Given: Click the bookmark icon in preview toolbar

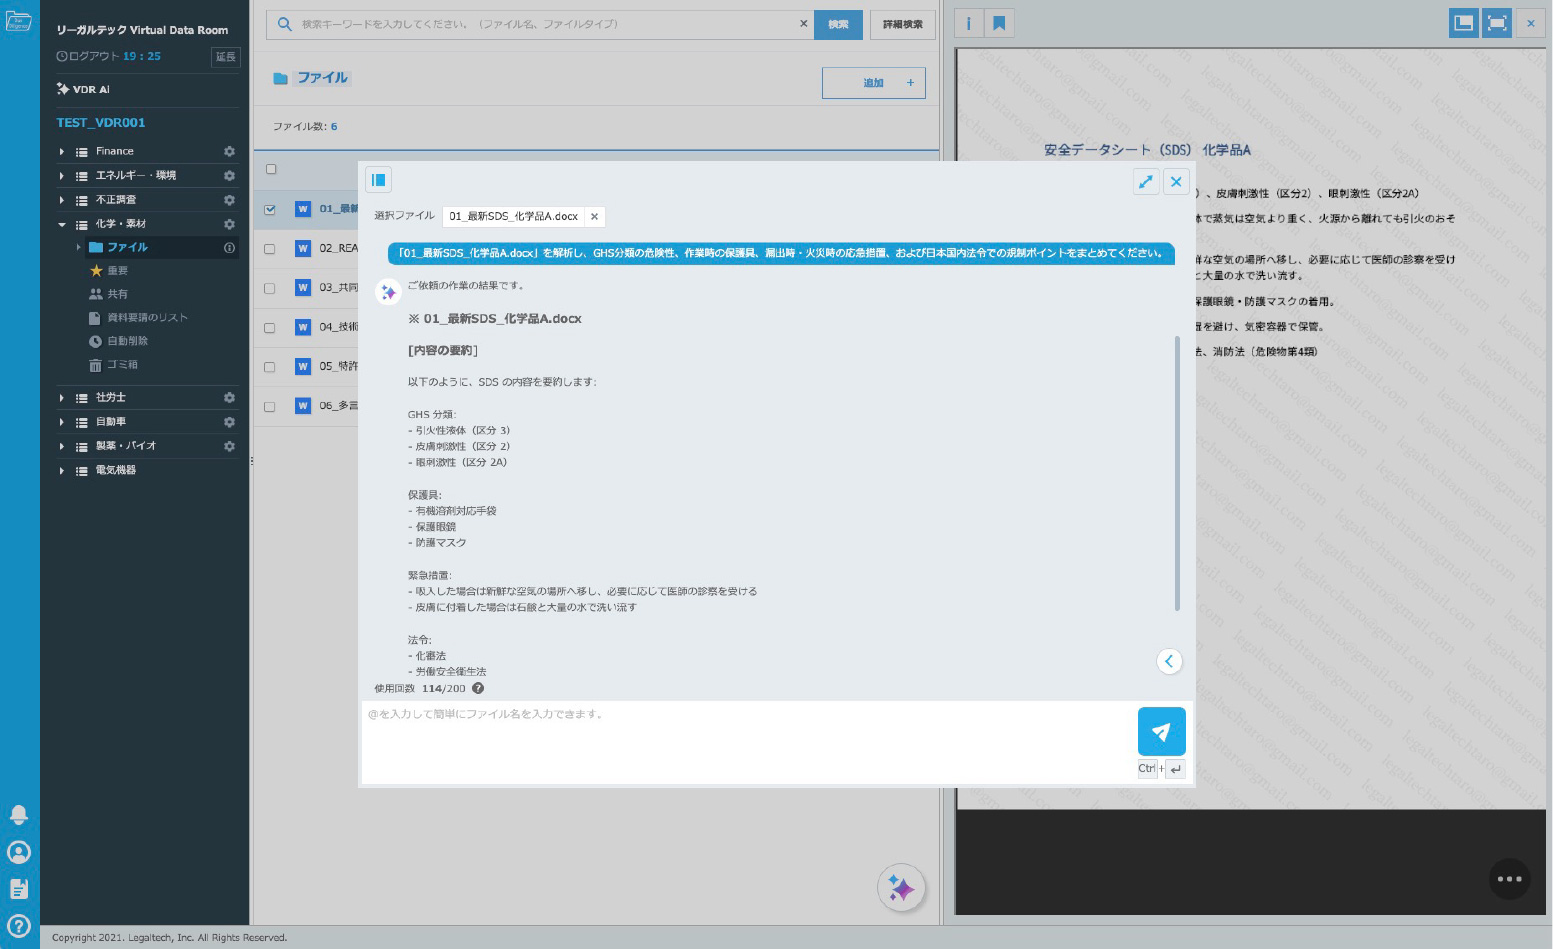Looking at the screenshot, I should [999, 23].
